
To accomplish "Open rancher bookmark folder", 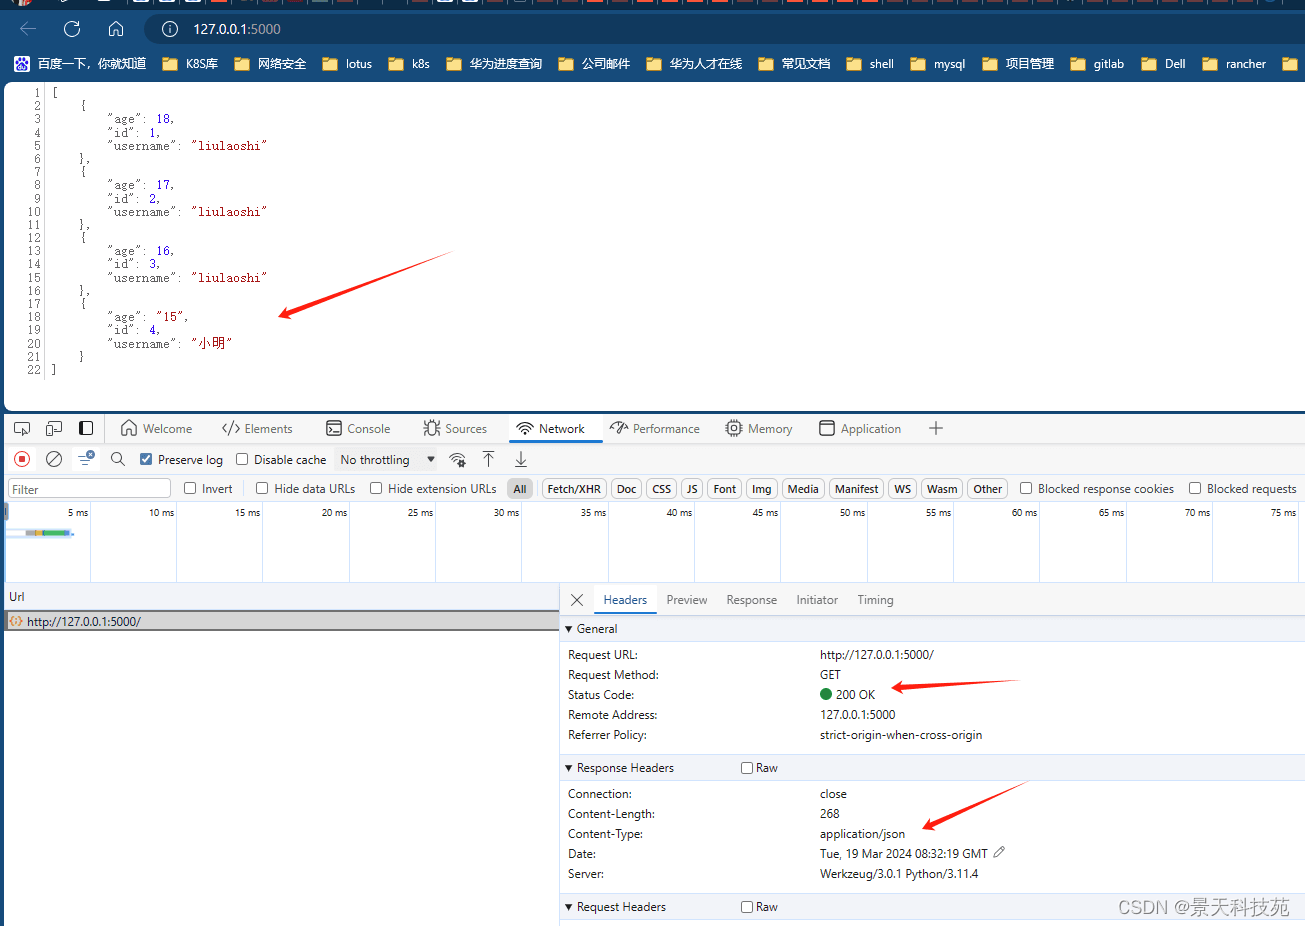I will (x=1234, y=64).
